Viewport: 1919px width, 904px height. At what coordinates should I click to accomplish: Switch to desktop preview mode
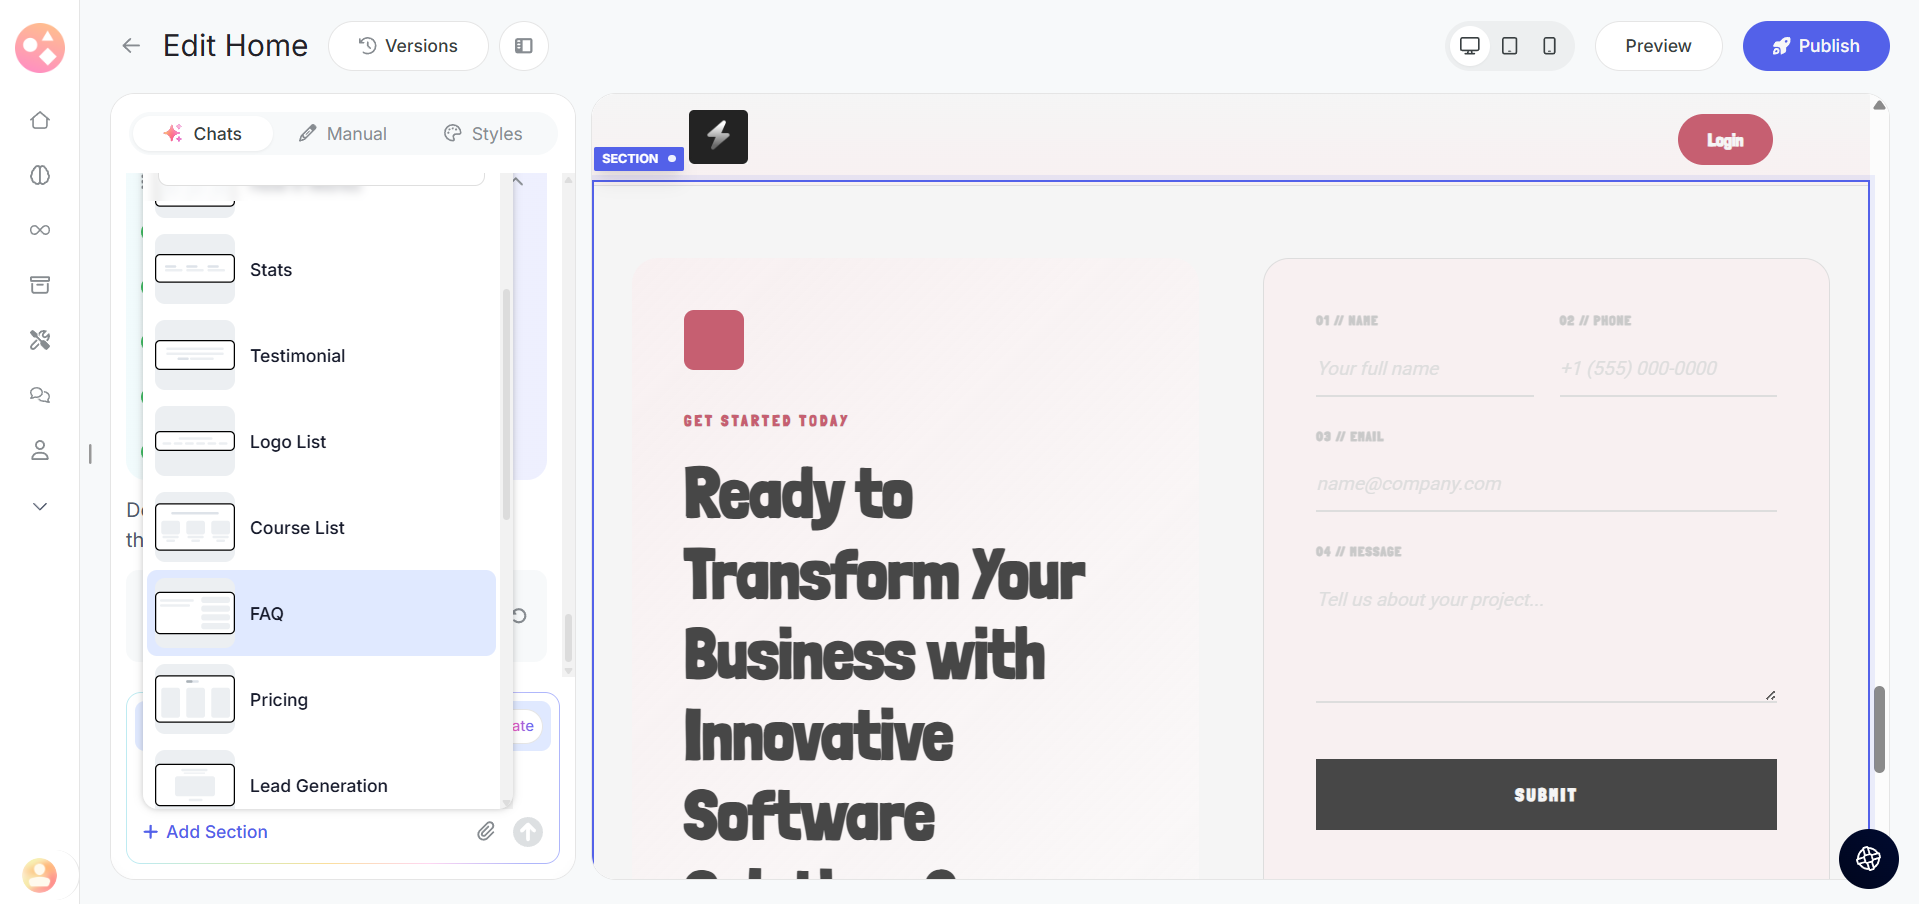[x=1469, y=46]
